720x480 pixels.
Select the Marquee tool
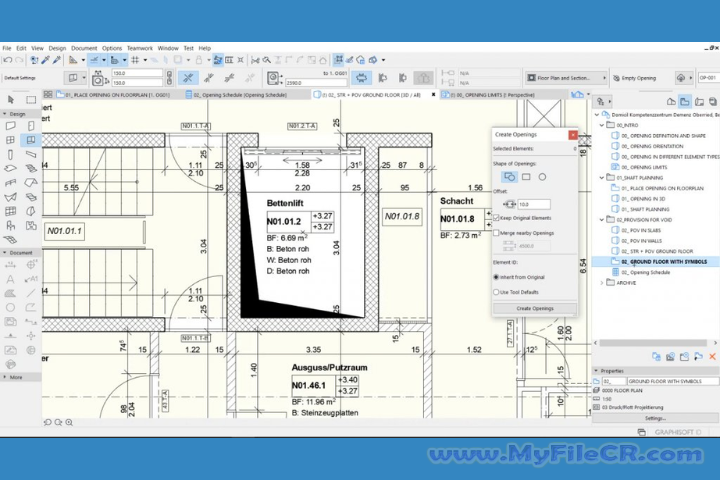[x=31, y=99]
